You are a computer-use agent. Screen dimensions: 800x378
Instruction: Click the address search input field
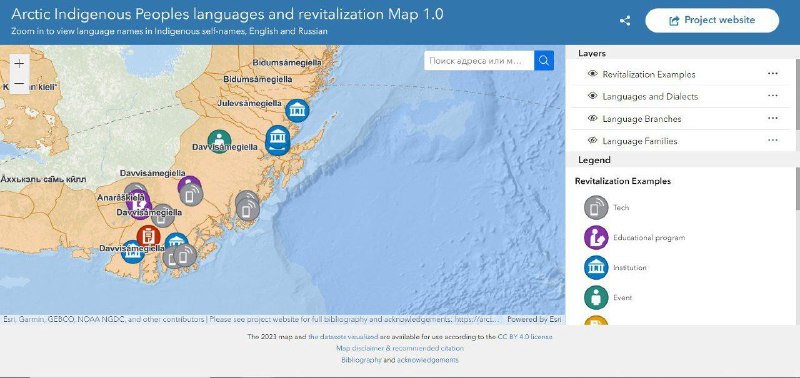click(x=479, y=61)
